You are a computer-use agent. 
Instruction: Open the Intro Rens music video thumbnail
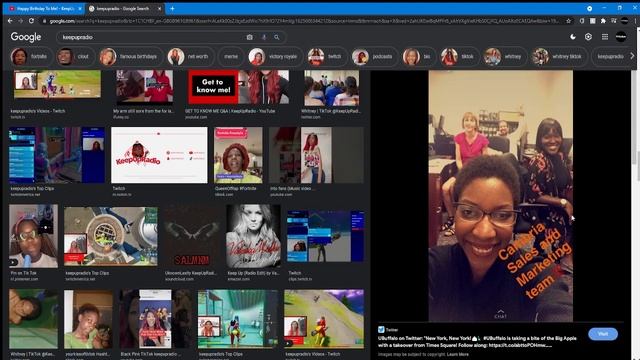point(316,155)
